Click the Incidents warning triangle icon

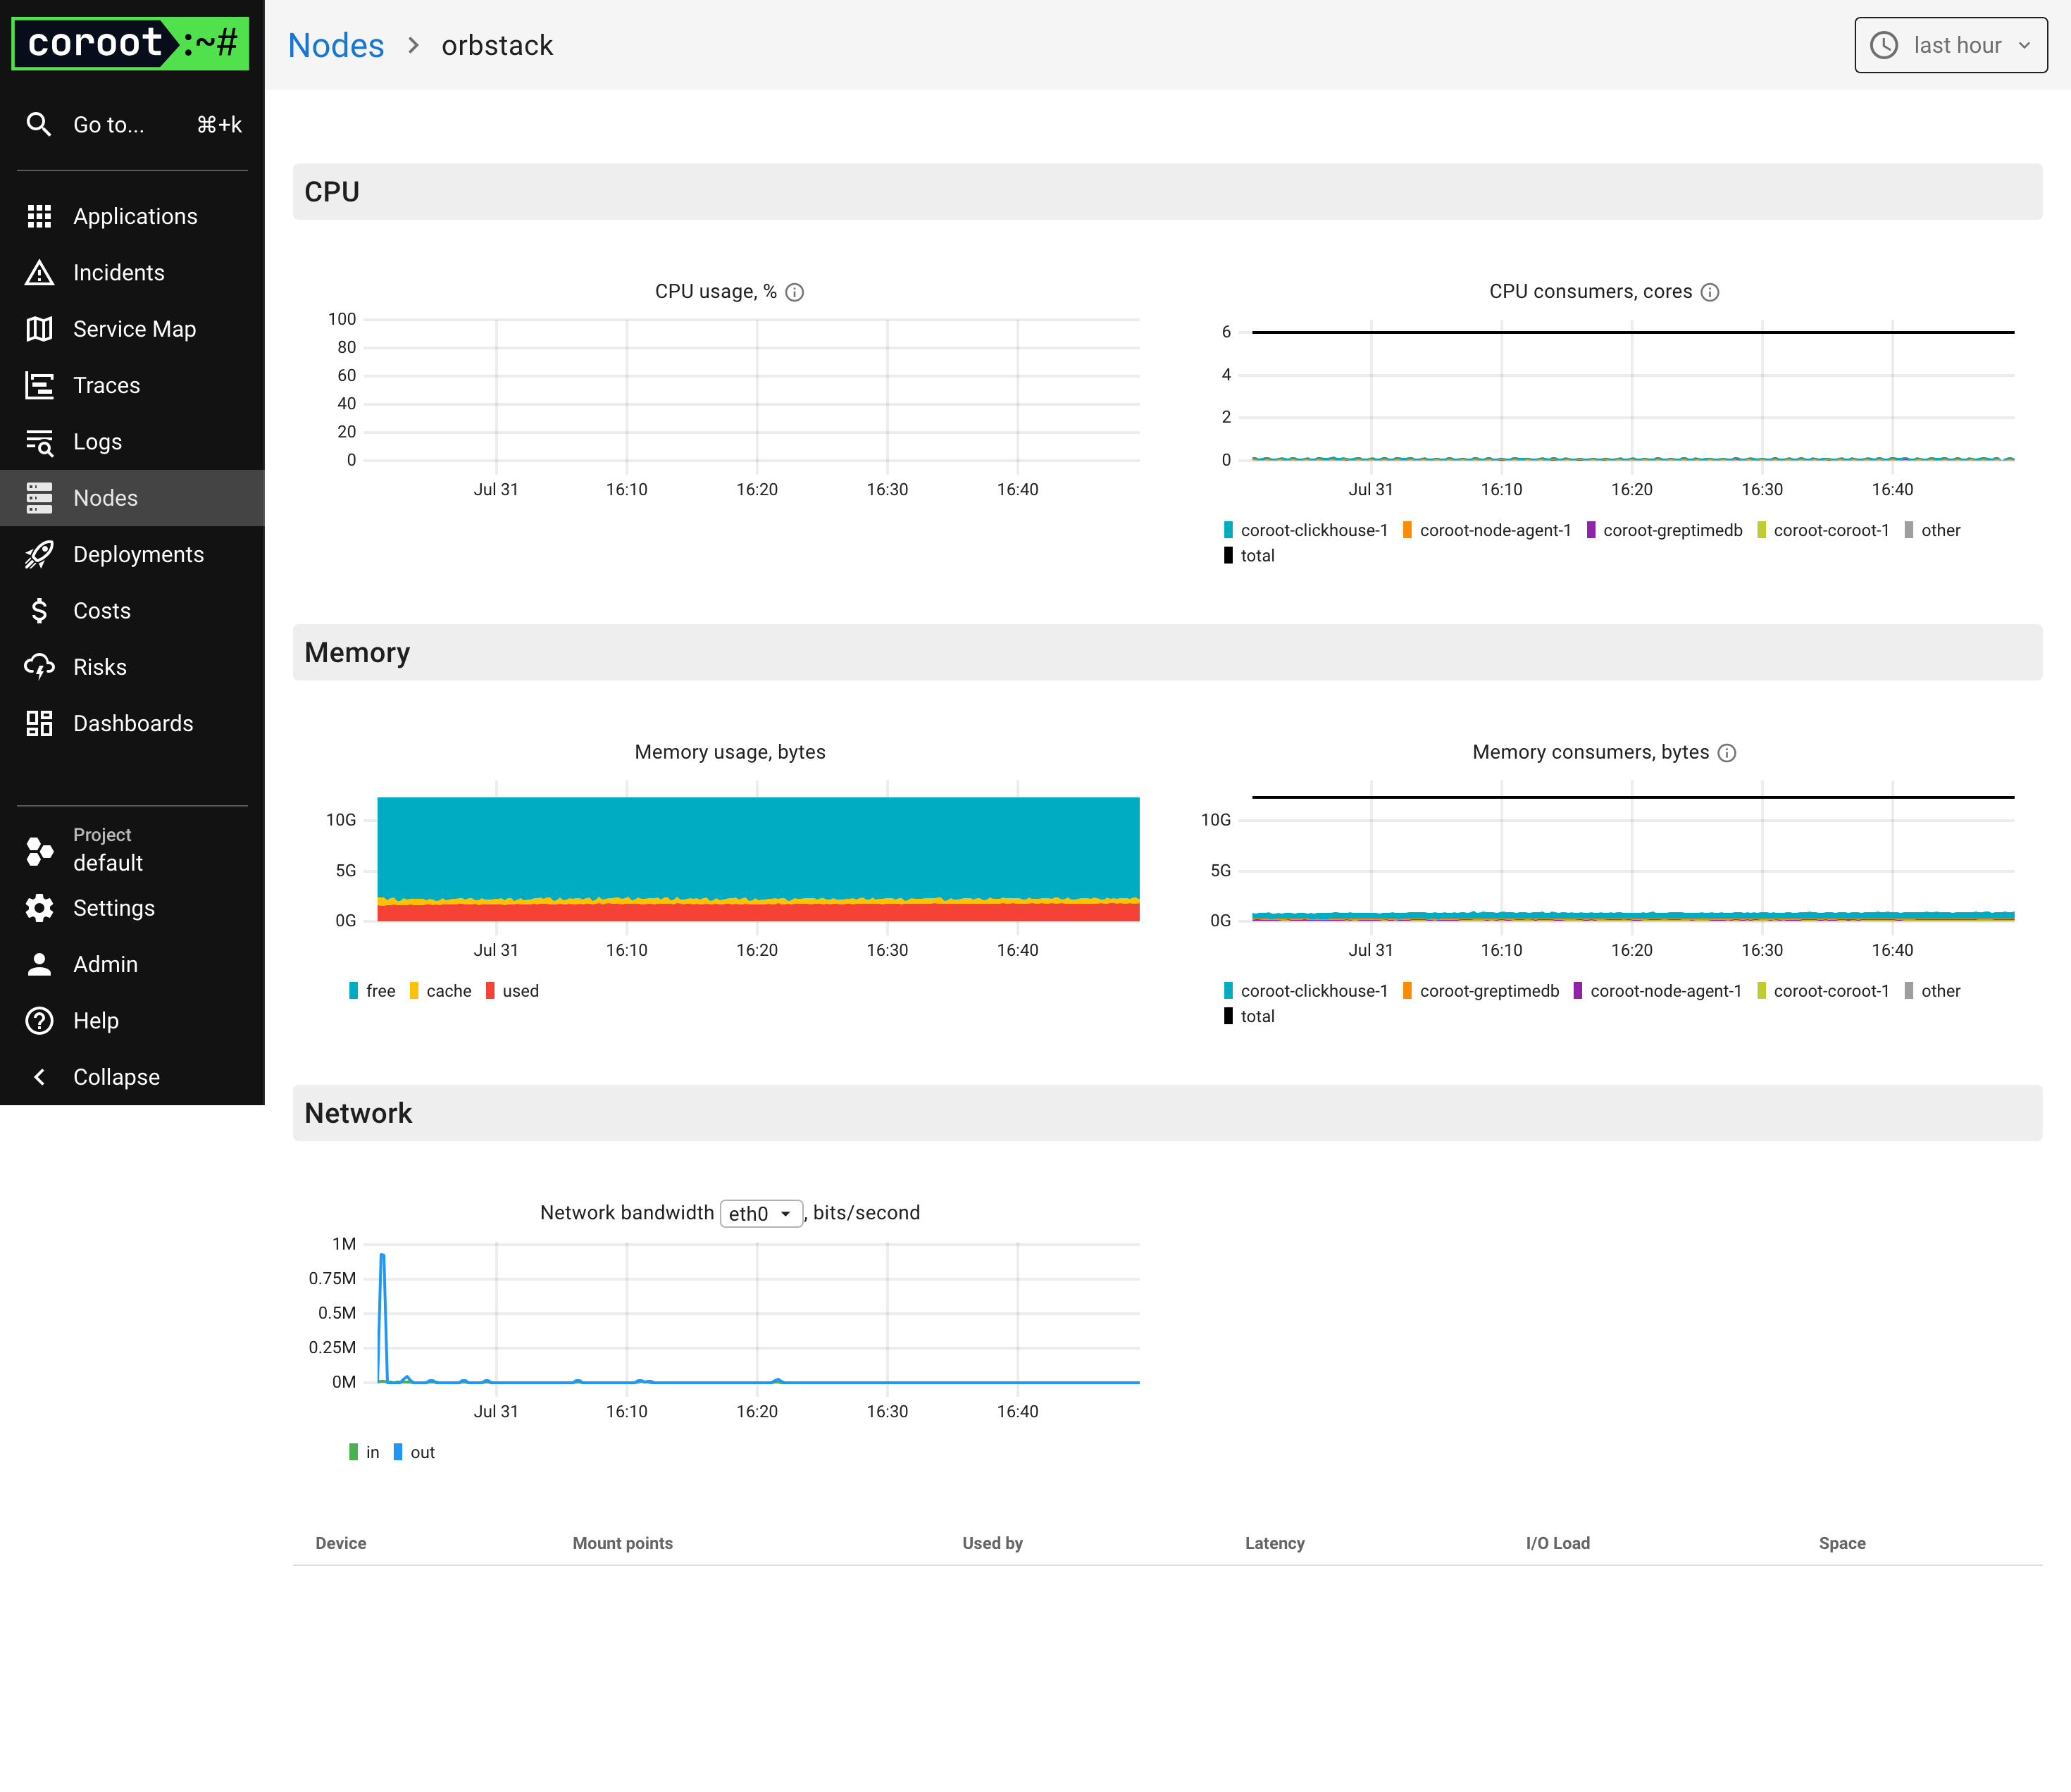39,273
